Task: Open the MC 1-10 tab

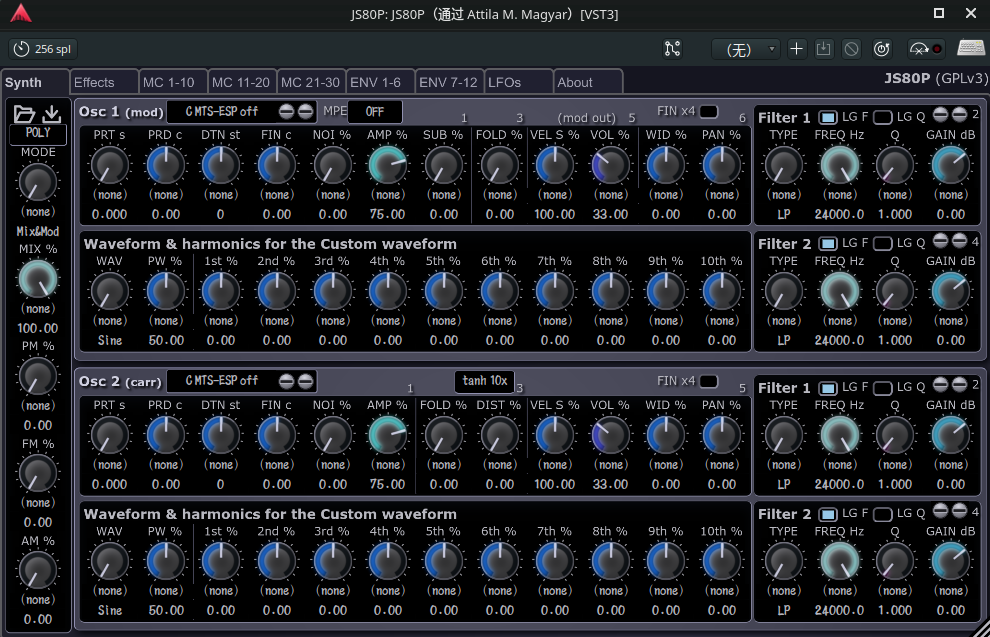Action: 172,82
